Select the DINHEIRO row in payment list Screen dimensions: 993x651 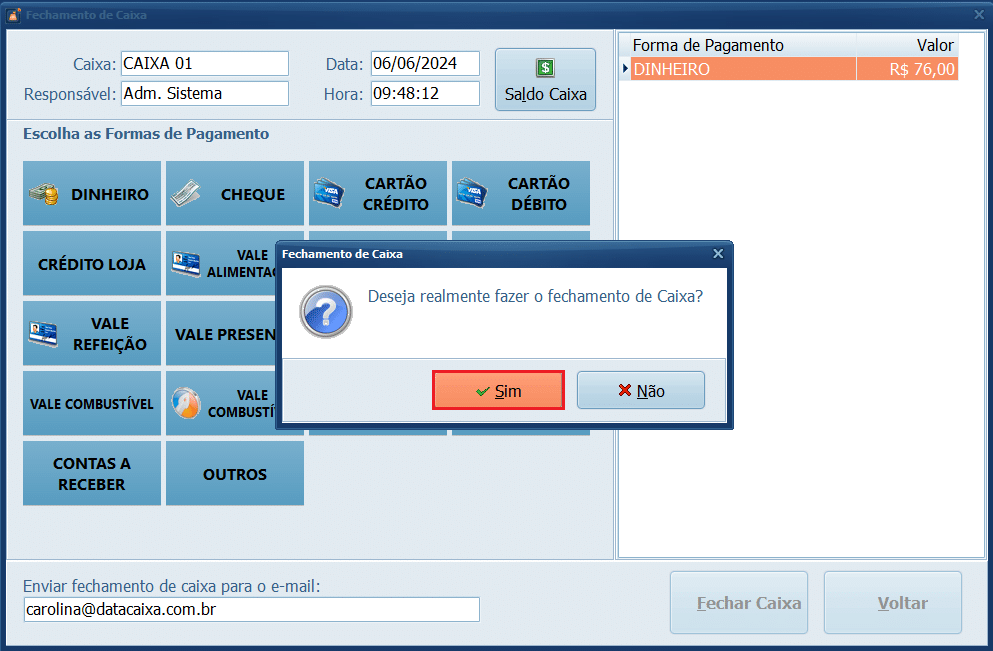coord(740,70)
